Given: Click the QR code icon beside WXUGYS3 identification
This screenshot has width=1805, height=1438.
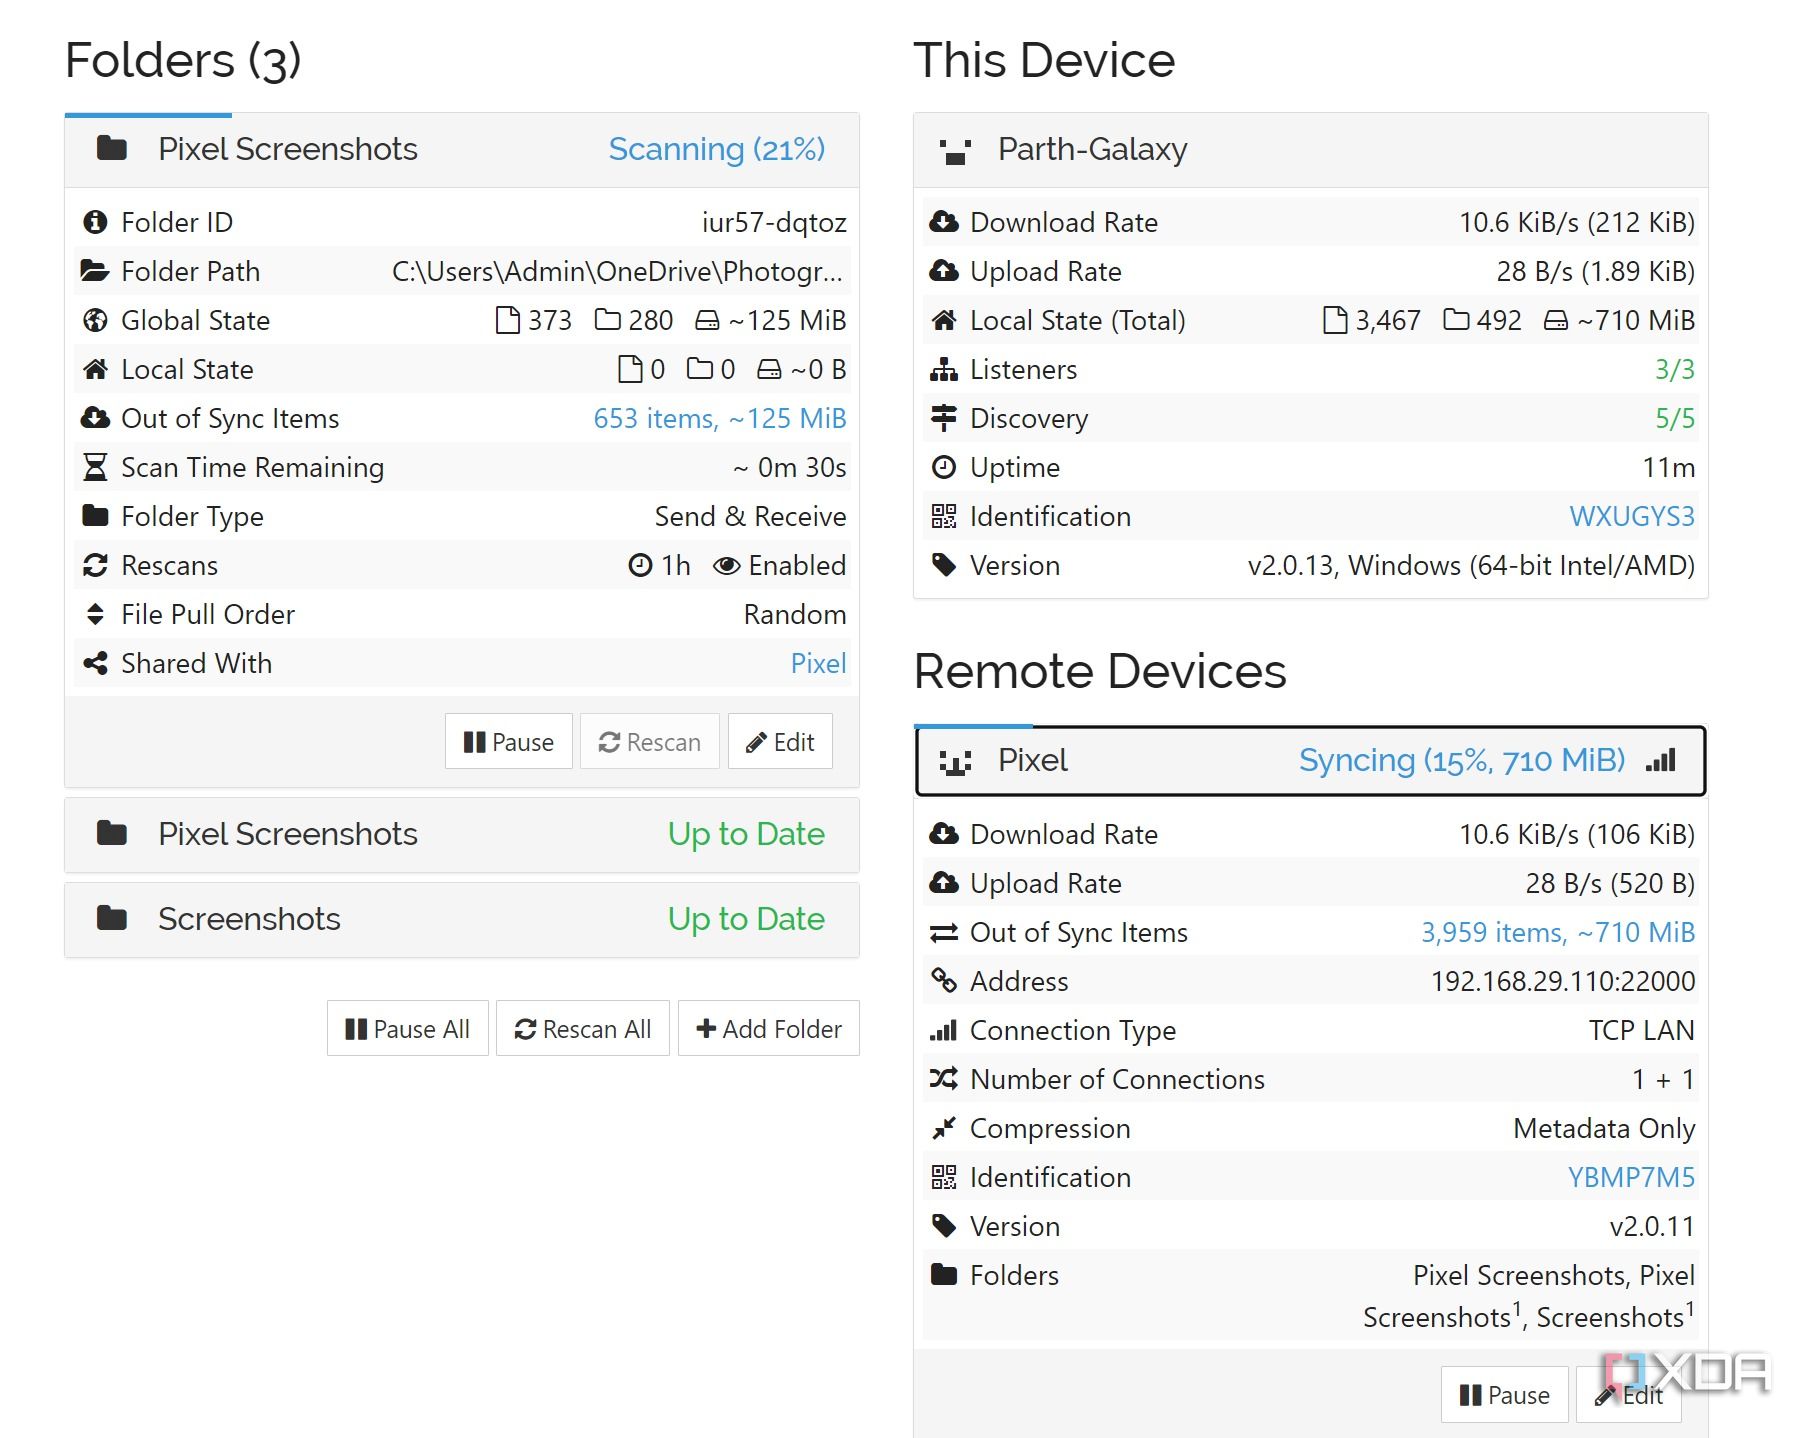Looking at the screenshot, I should pyautogui.click(x=943, y=516).
